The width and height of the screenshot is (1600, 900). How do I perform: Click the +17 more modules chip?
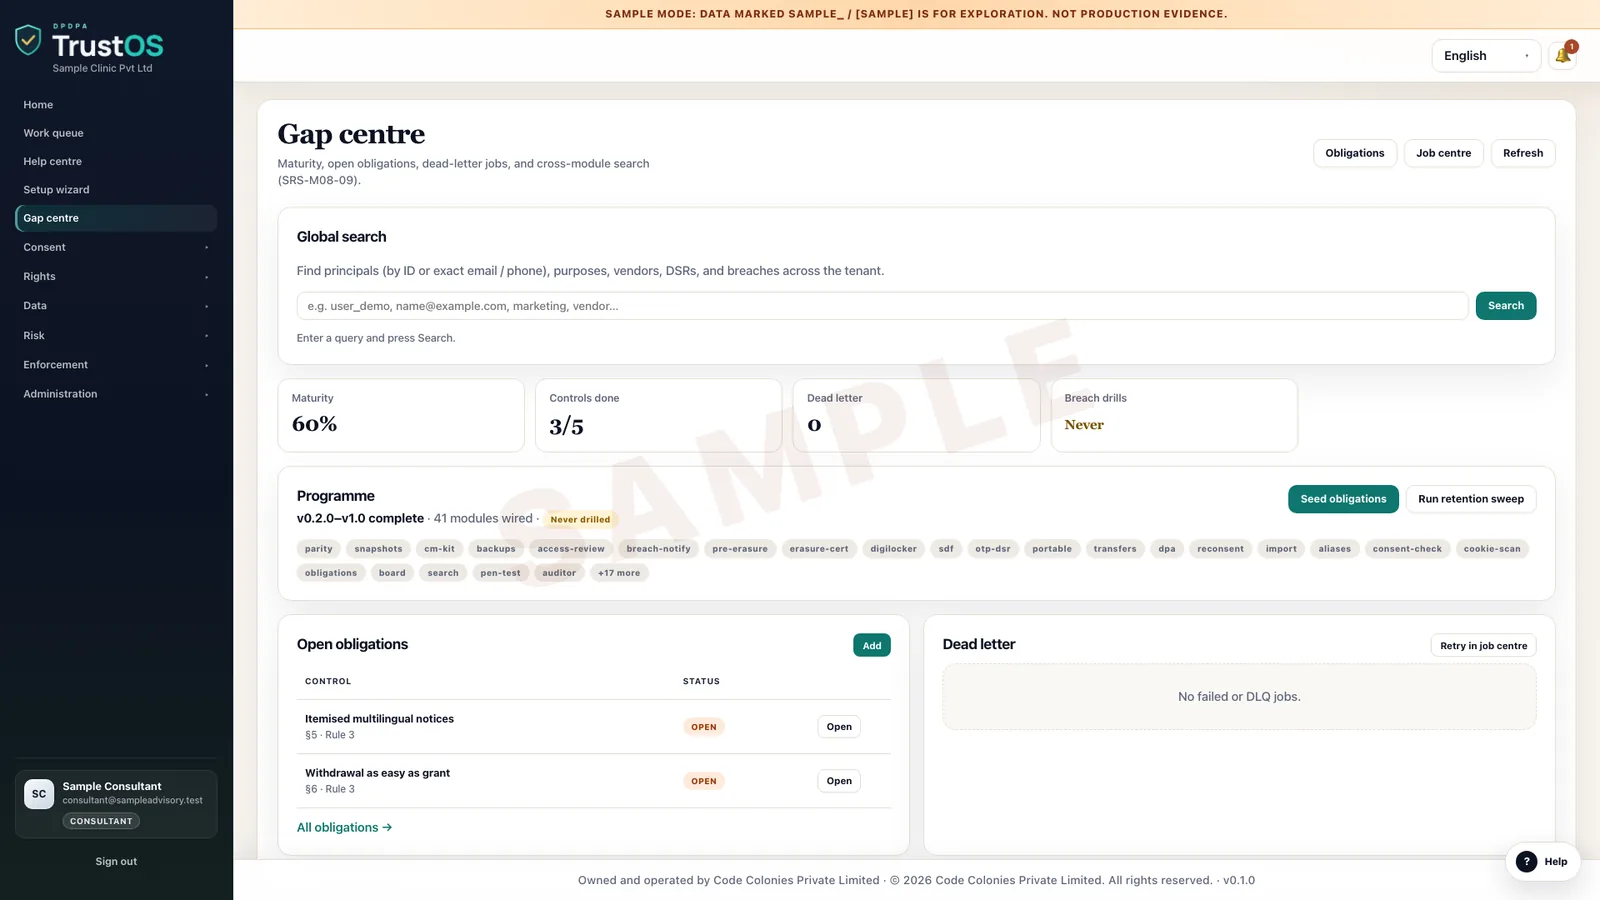click(619, 573)
